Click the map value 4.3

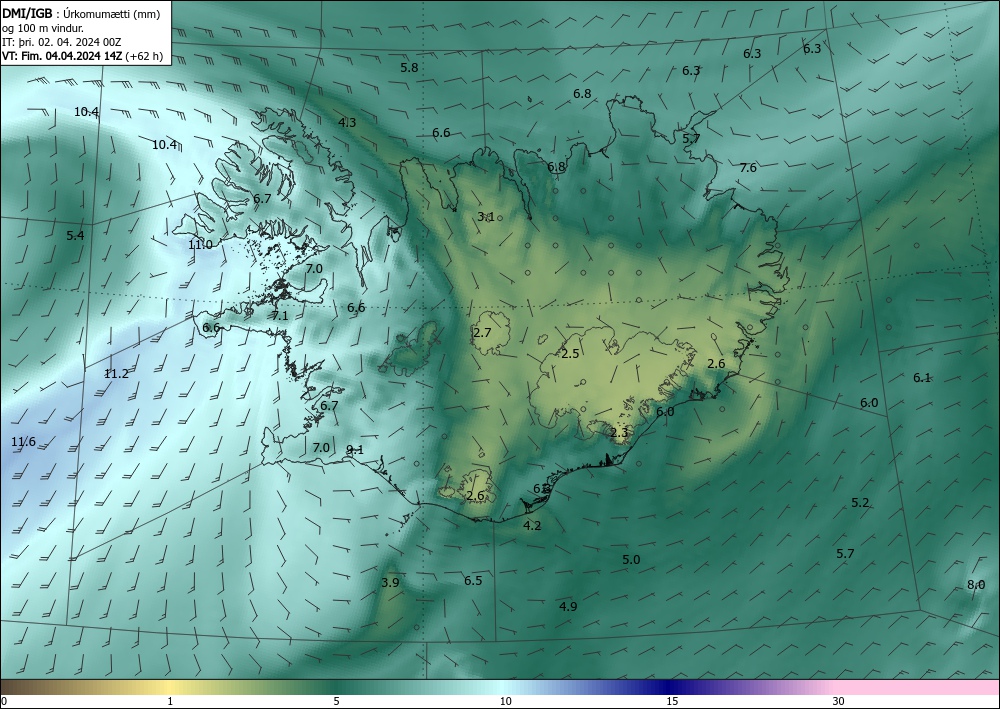[348, 122]
